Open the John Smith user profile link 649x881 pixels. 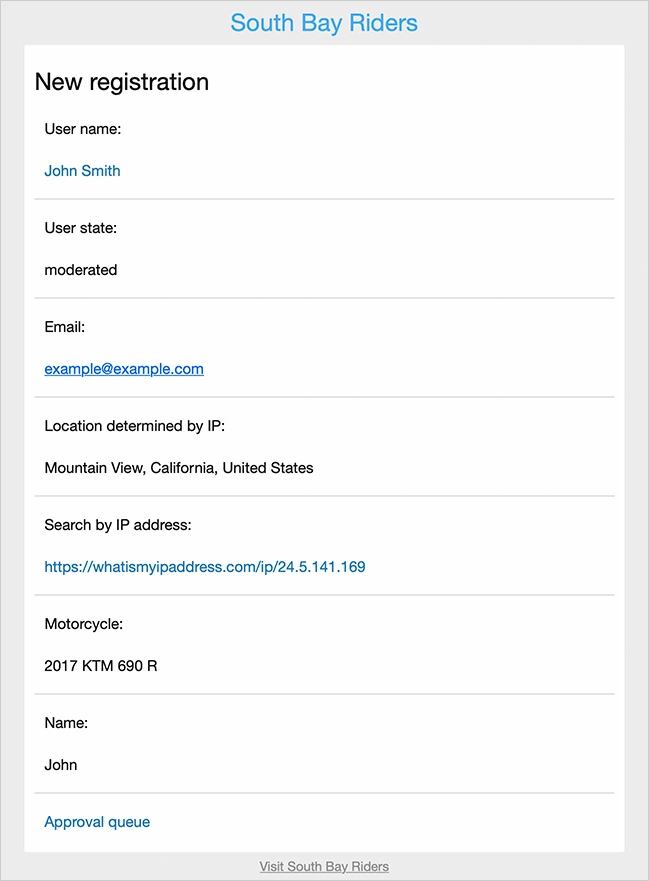(x=82, y=171)
